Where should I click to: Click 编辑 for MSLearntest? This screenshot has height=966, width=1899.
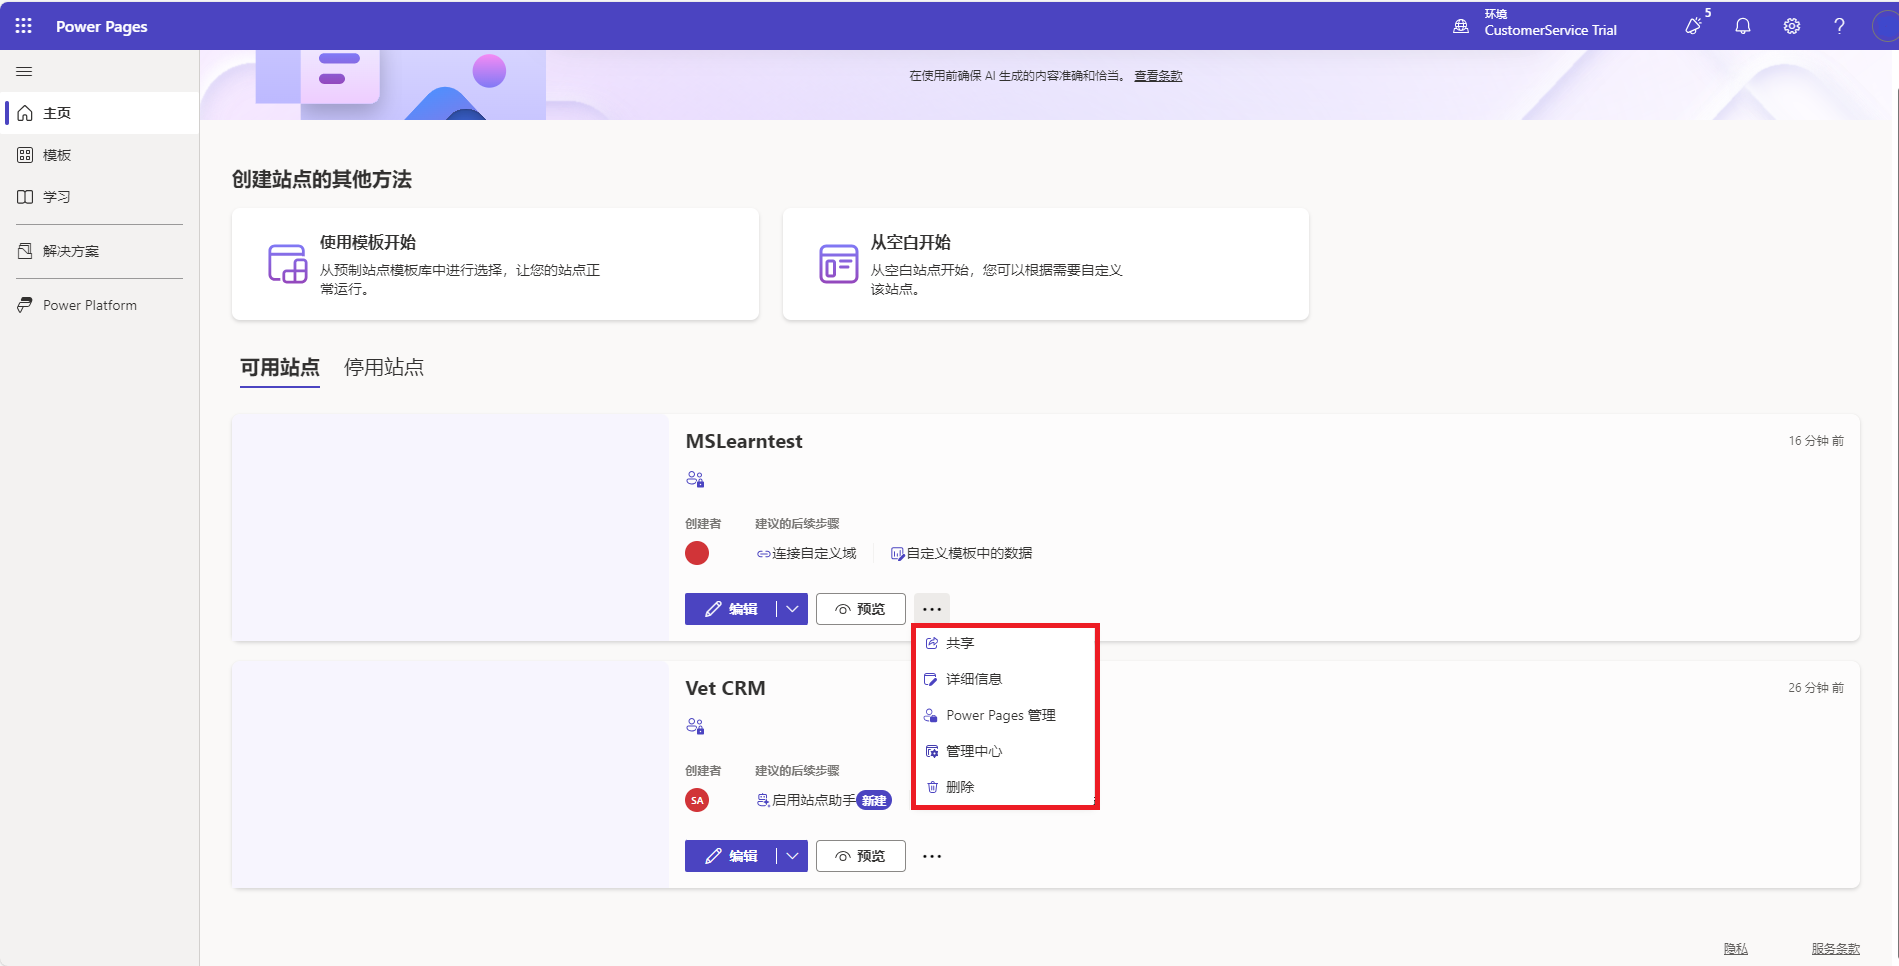(x=730, y=609)
